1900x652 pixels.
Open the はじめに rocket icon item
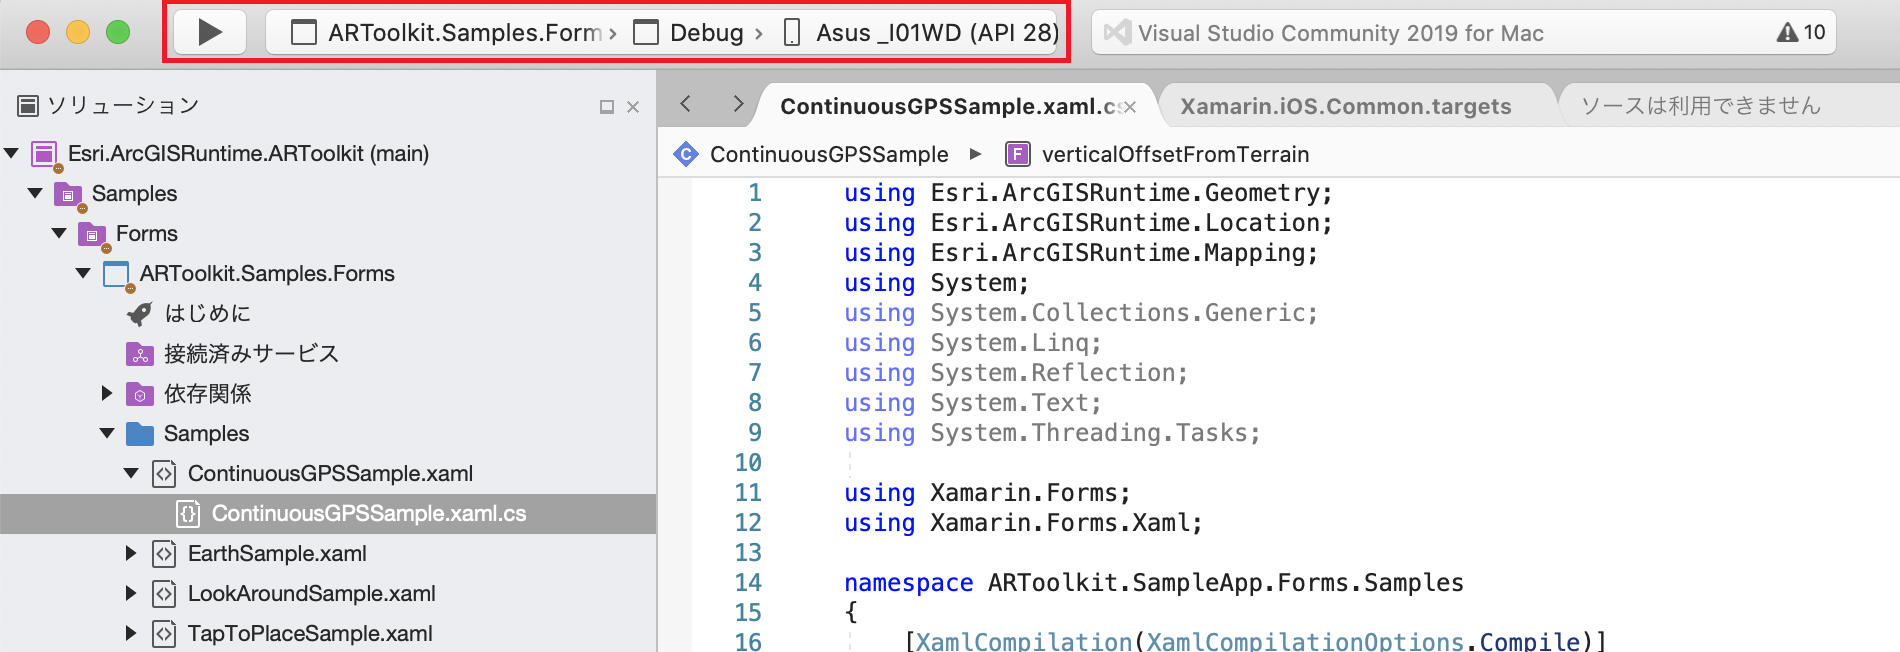(140, 314)
